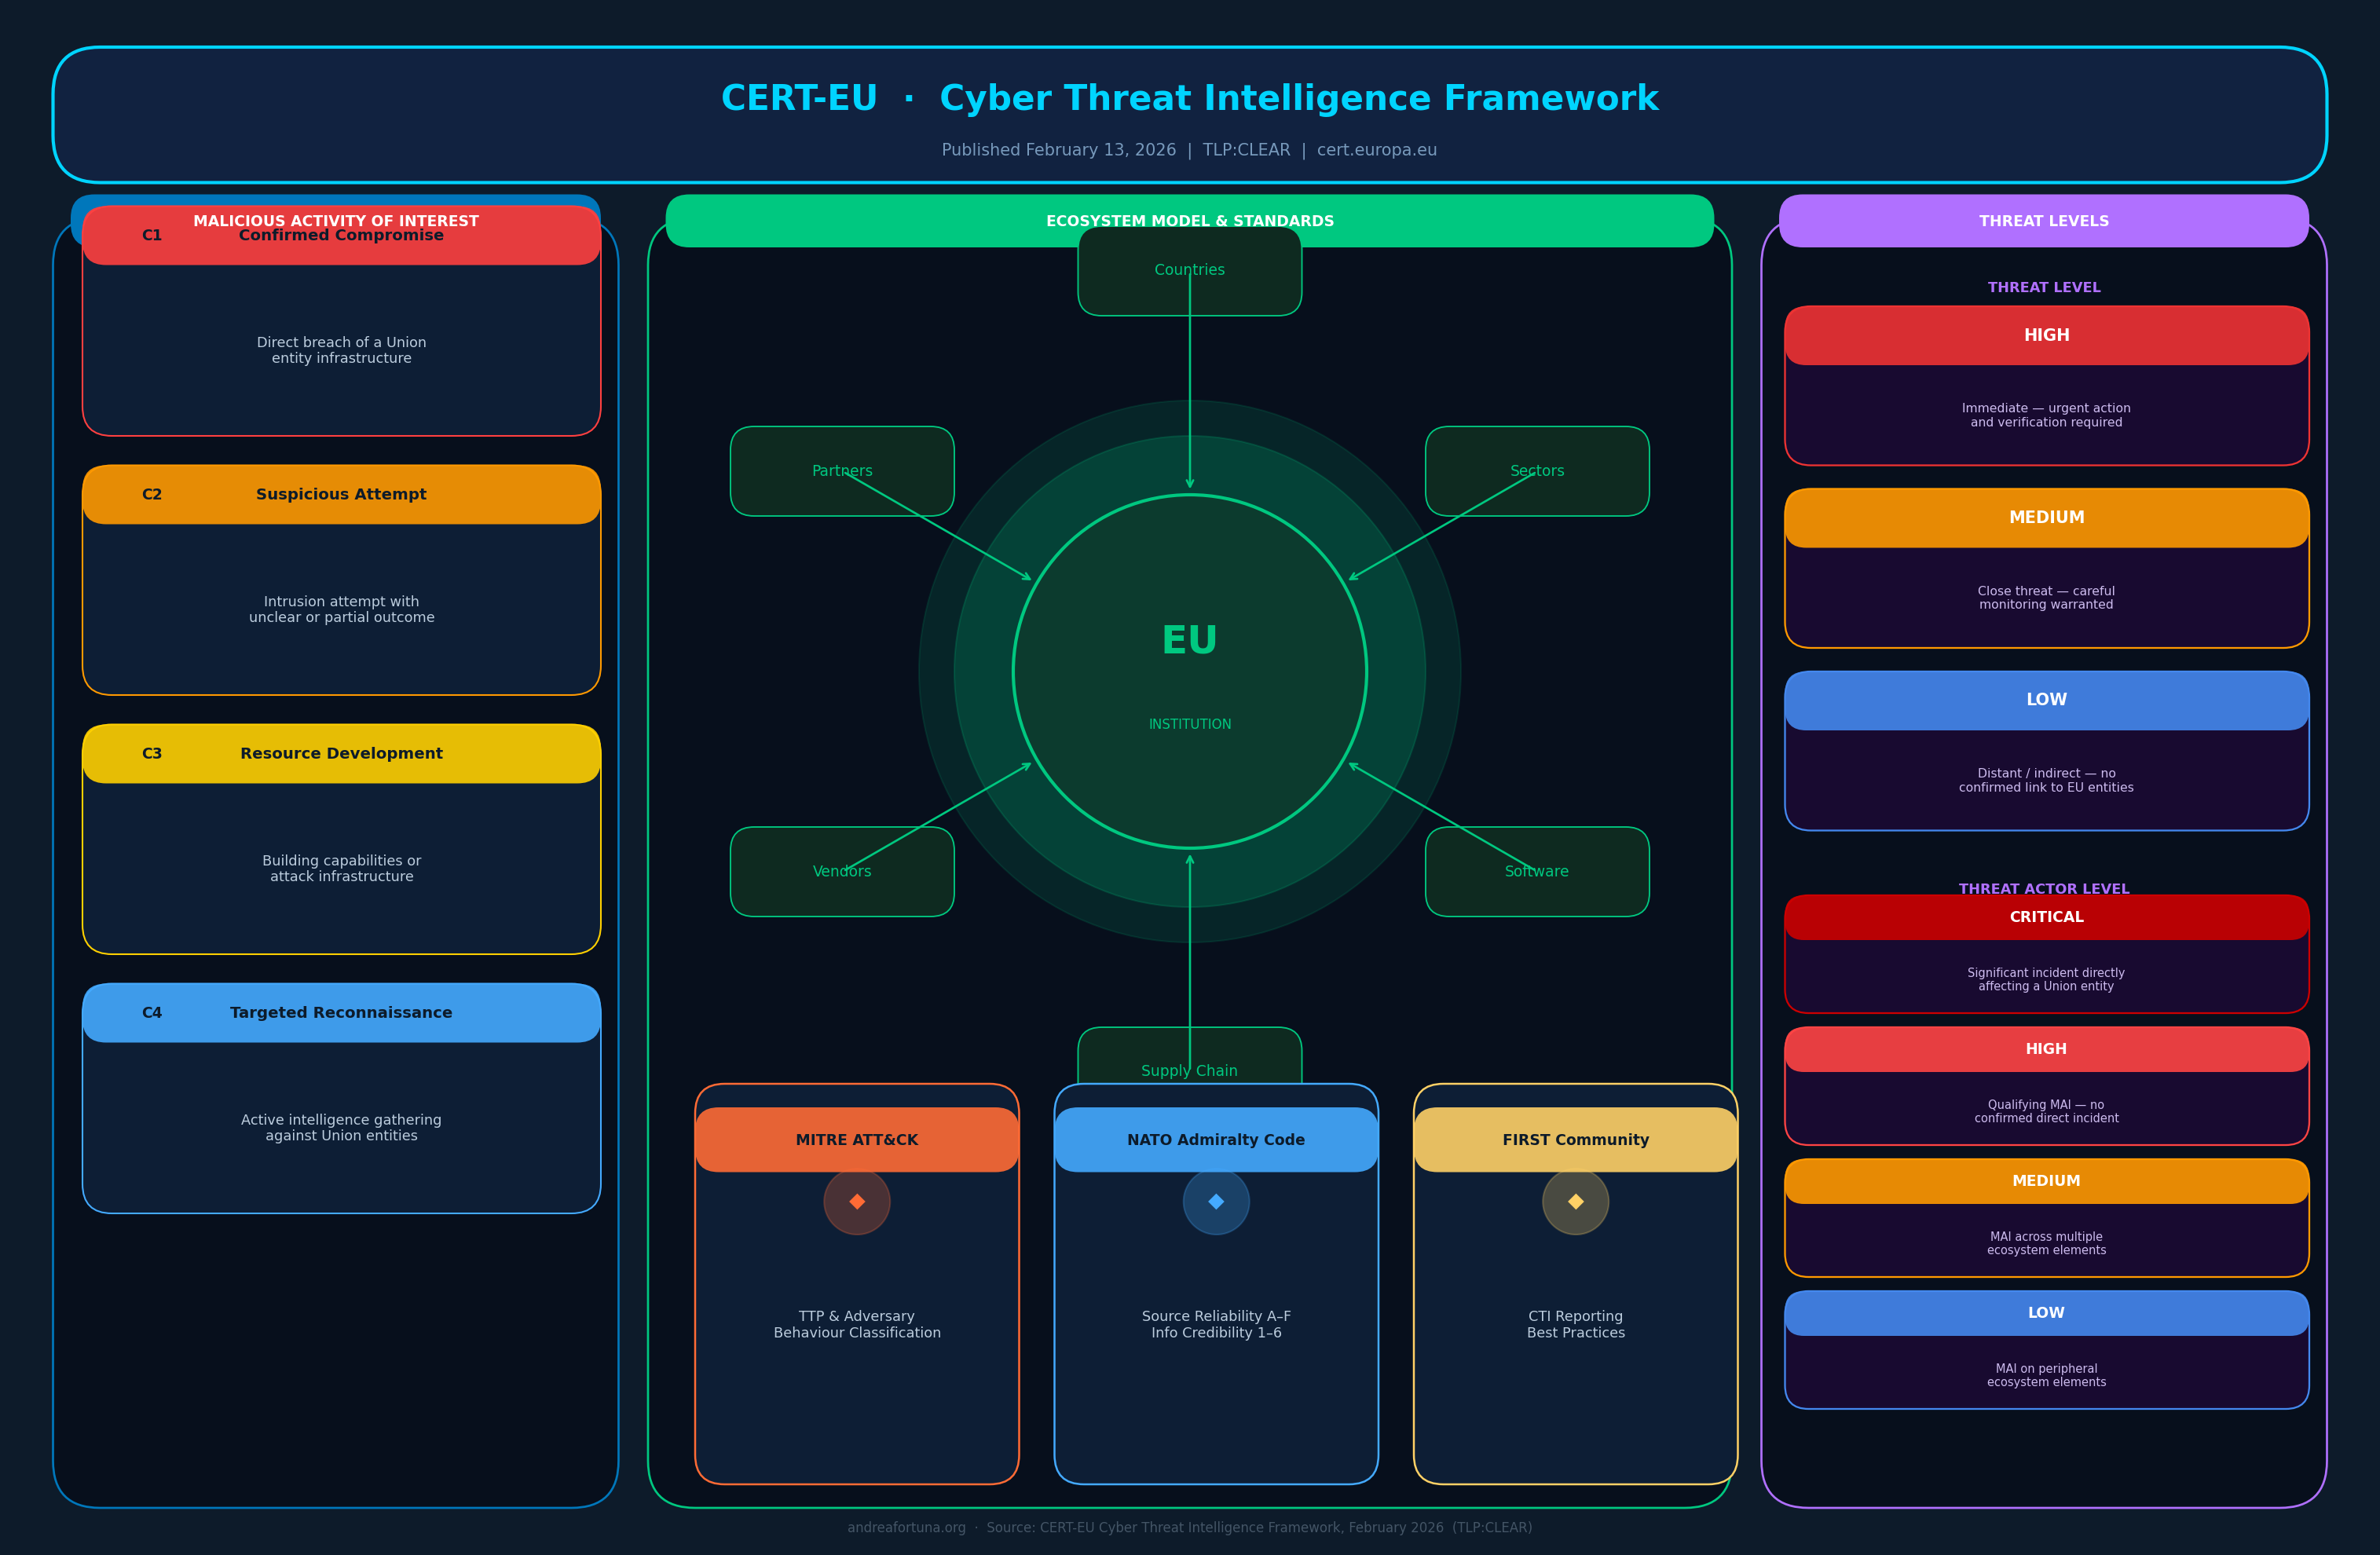
Task: Toggle the LOW threat actor level banner
Action: 2045,1312
